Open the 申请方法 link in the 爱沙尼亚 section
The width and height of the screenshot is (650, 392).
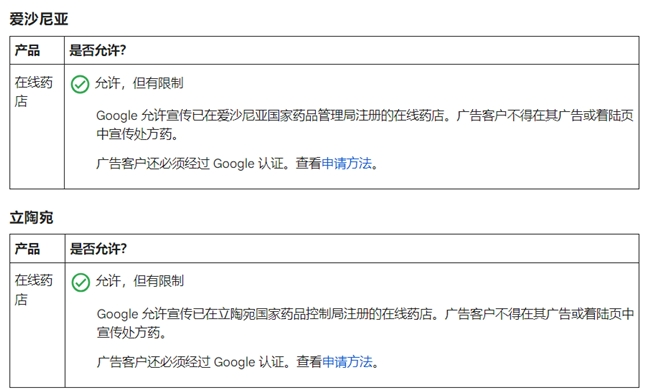(347, 163)
